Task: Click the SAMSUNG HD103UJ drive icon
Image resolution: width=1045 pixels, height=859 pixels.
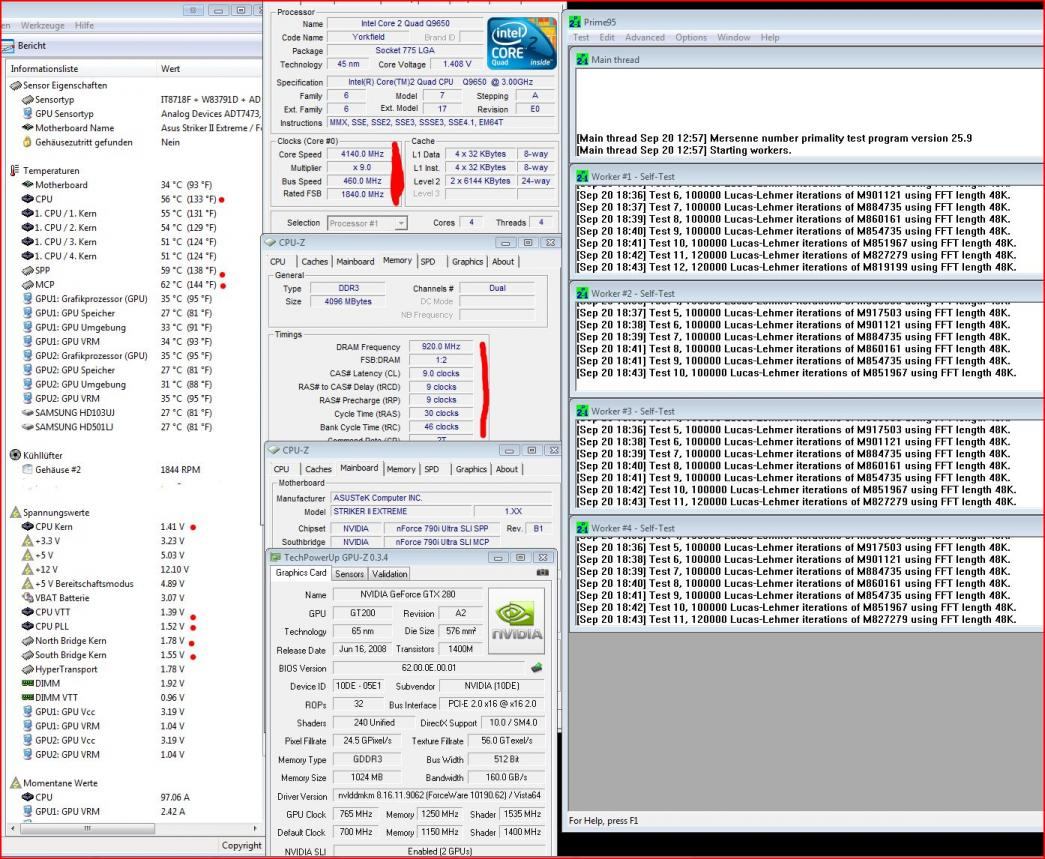Action: click(27, 413)
